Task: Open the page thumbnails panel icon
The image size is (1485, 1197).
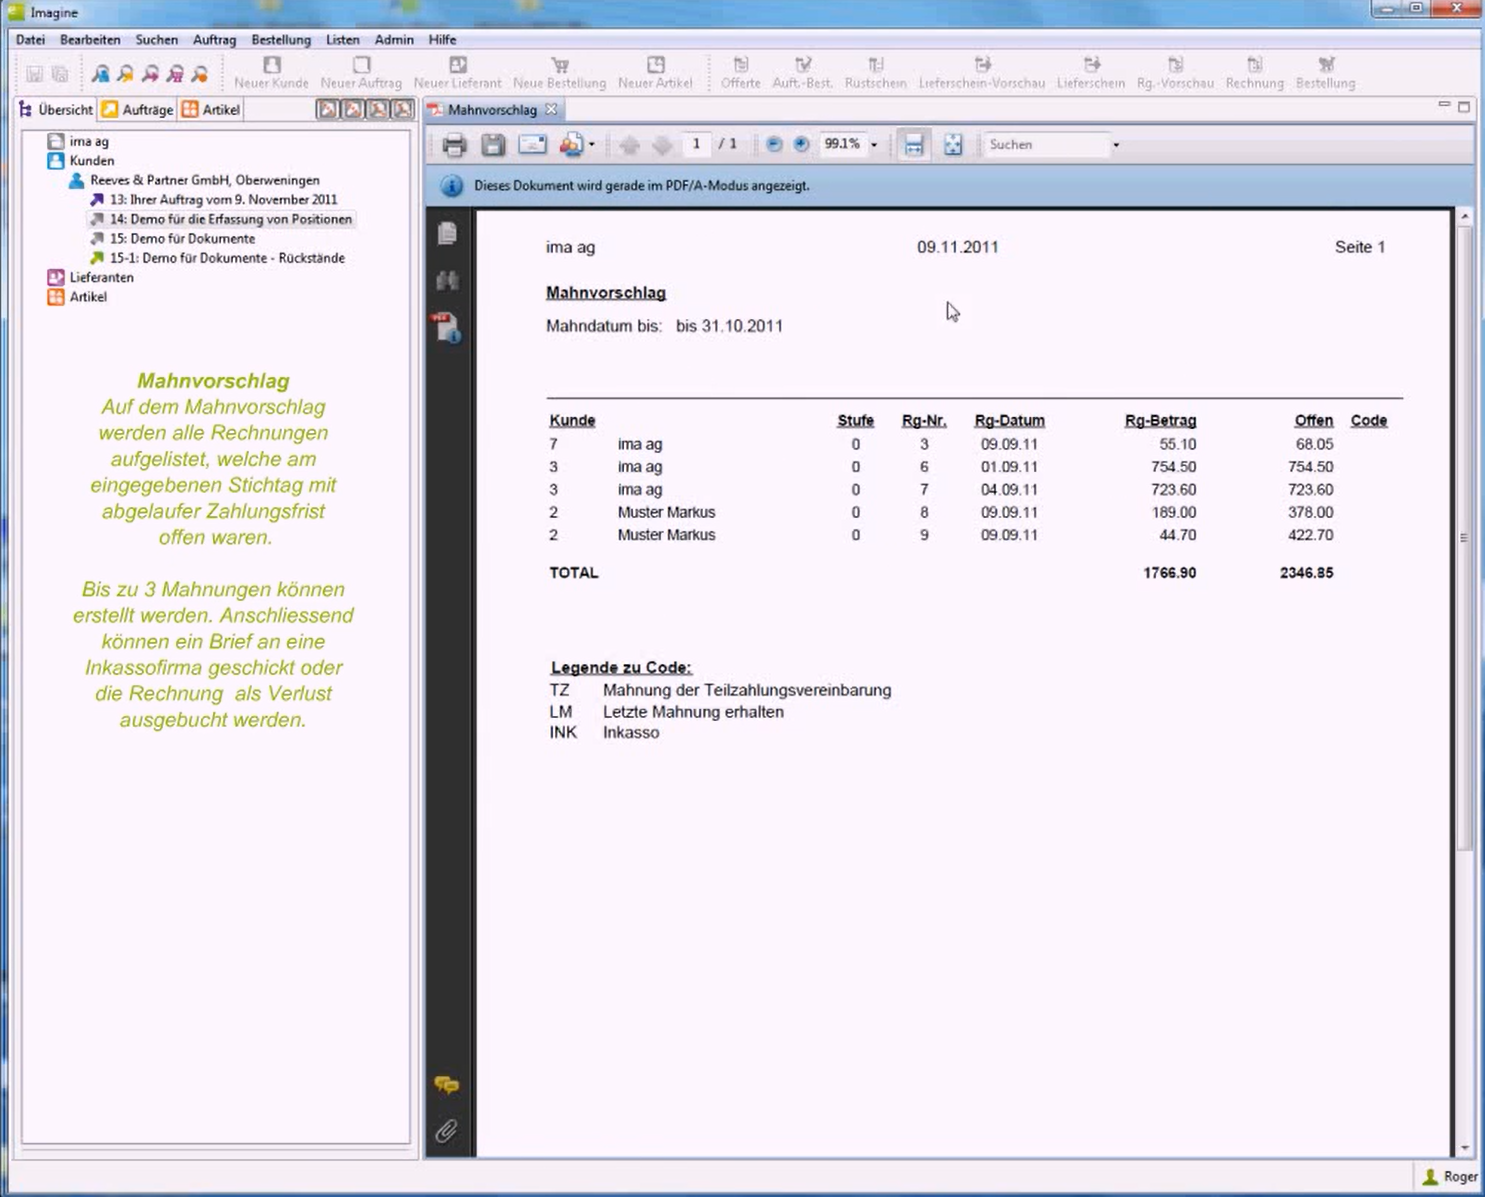Action: 447,233
